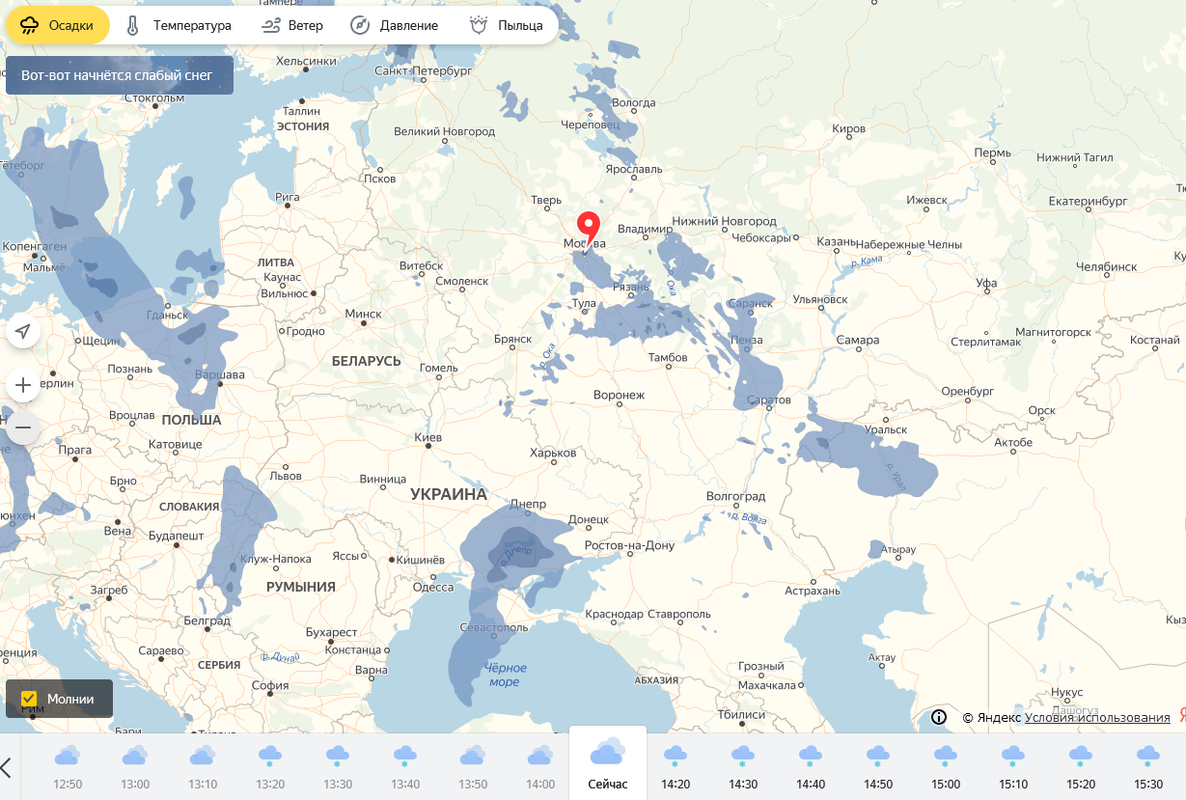Click the Волгоград city label
Viewport: 1186px width, 800px height.
point(735,496)
